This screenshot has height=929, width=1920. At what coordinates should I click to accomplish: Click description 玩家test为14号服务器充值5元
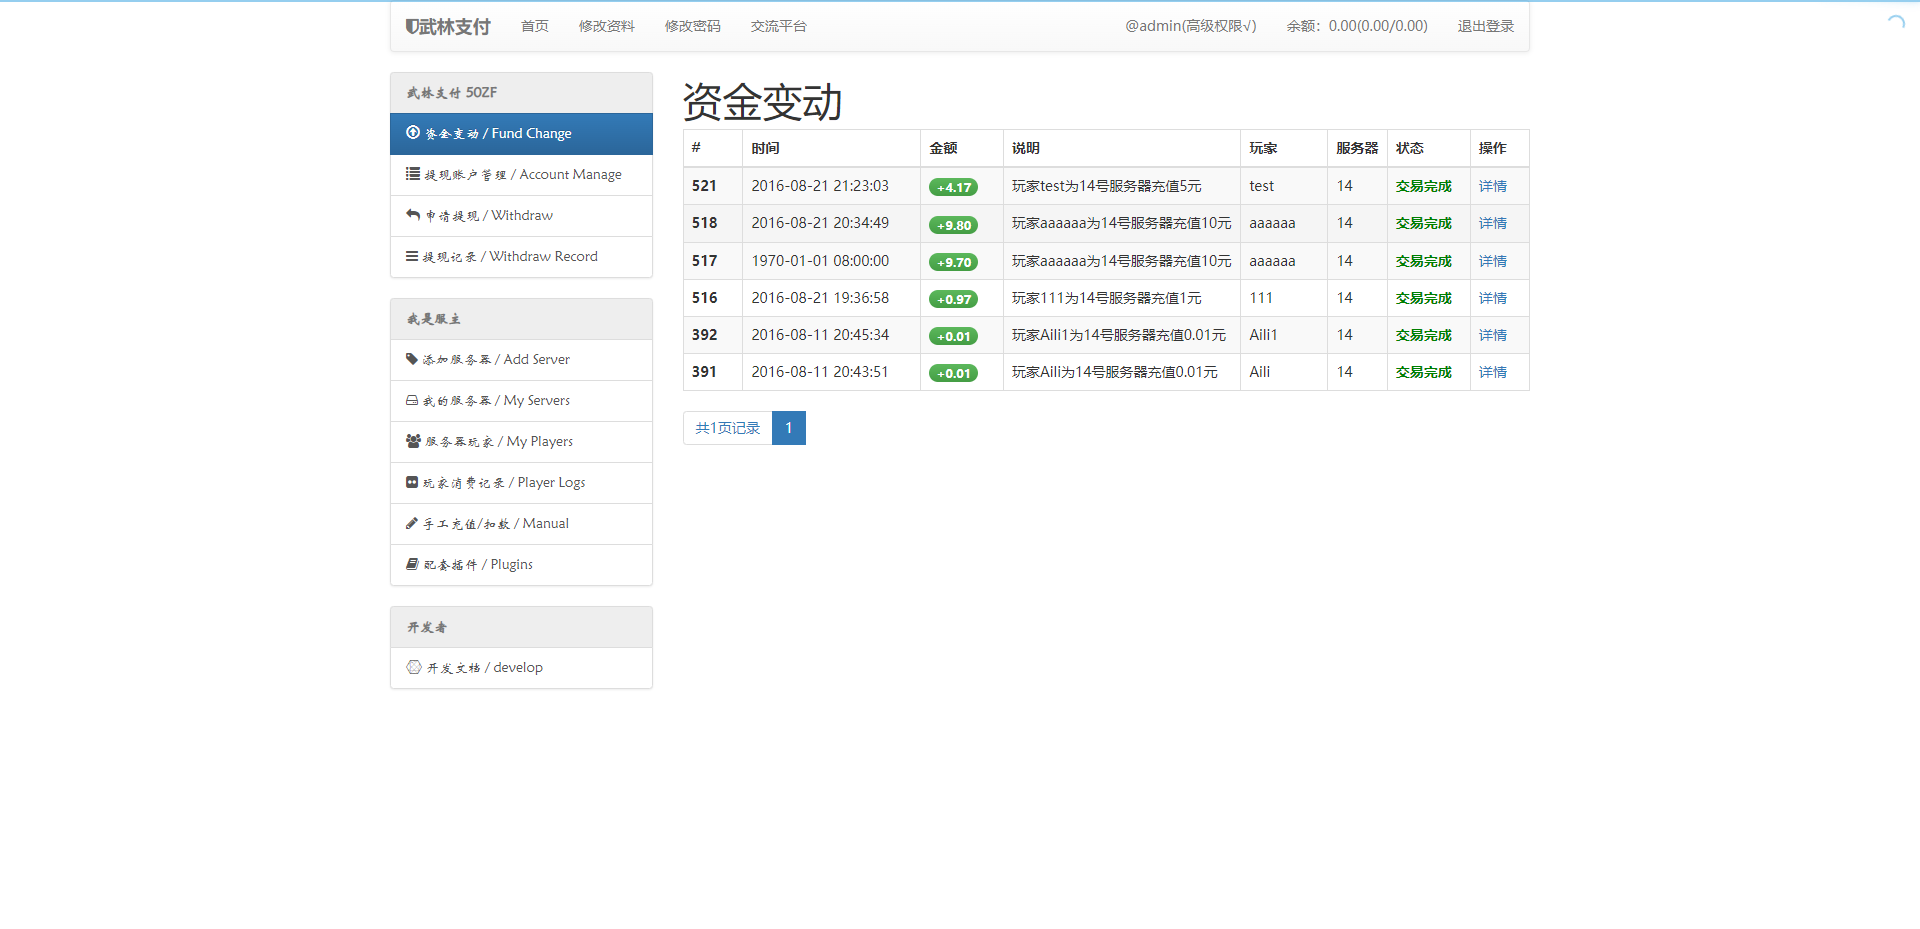(x=1107, y=186)
